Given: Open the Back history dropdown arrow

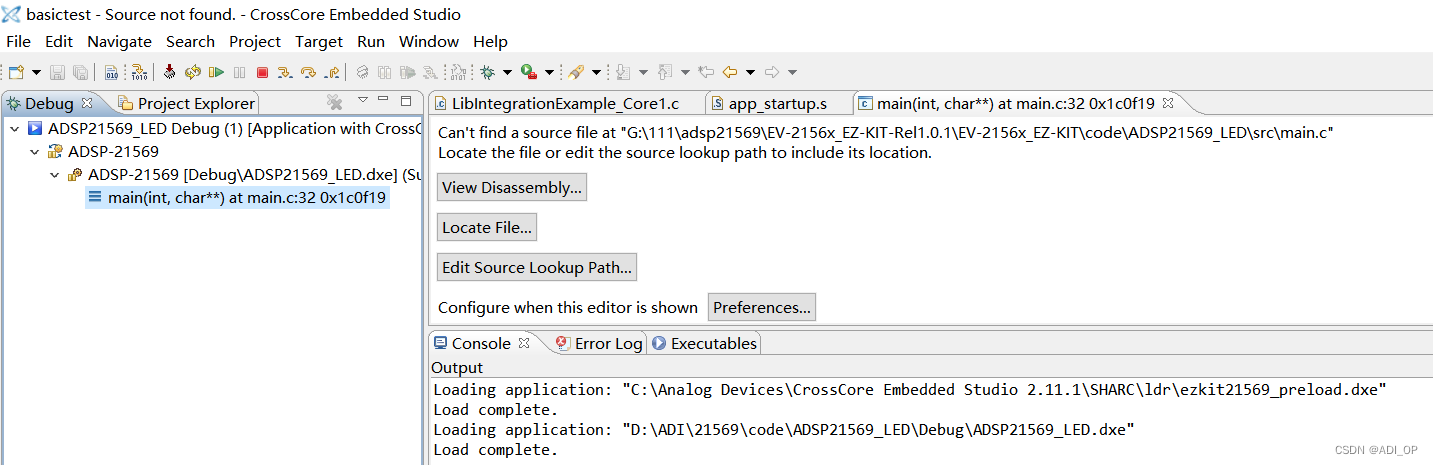Looking at the screenshot, I should coord(750,72).
